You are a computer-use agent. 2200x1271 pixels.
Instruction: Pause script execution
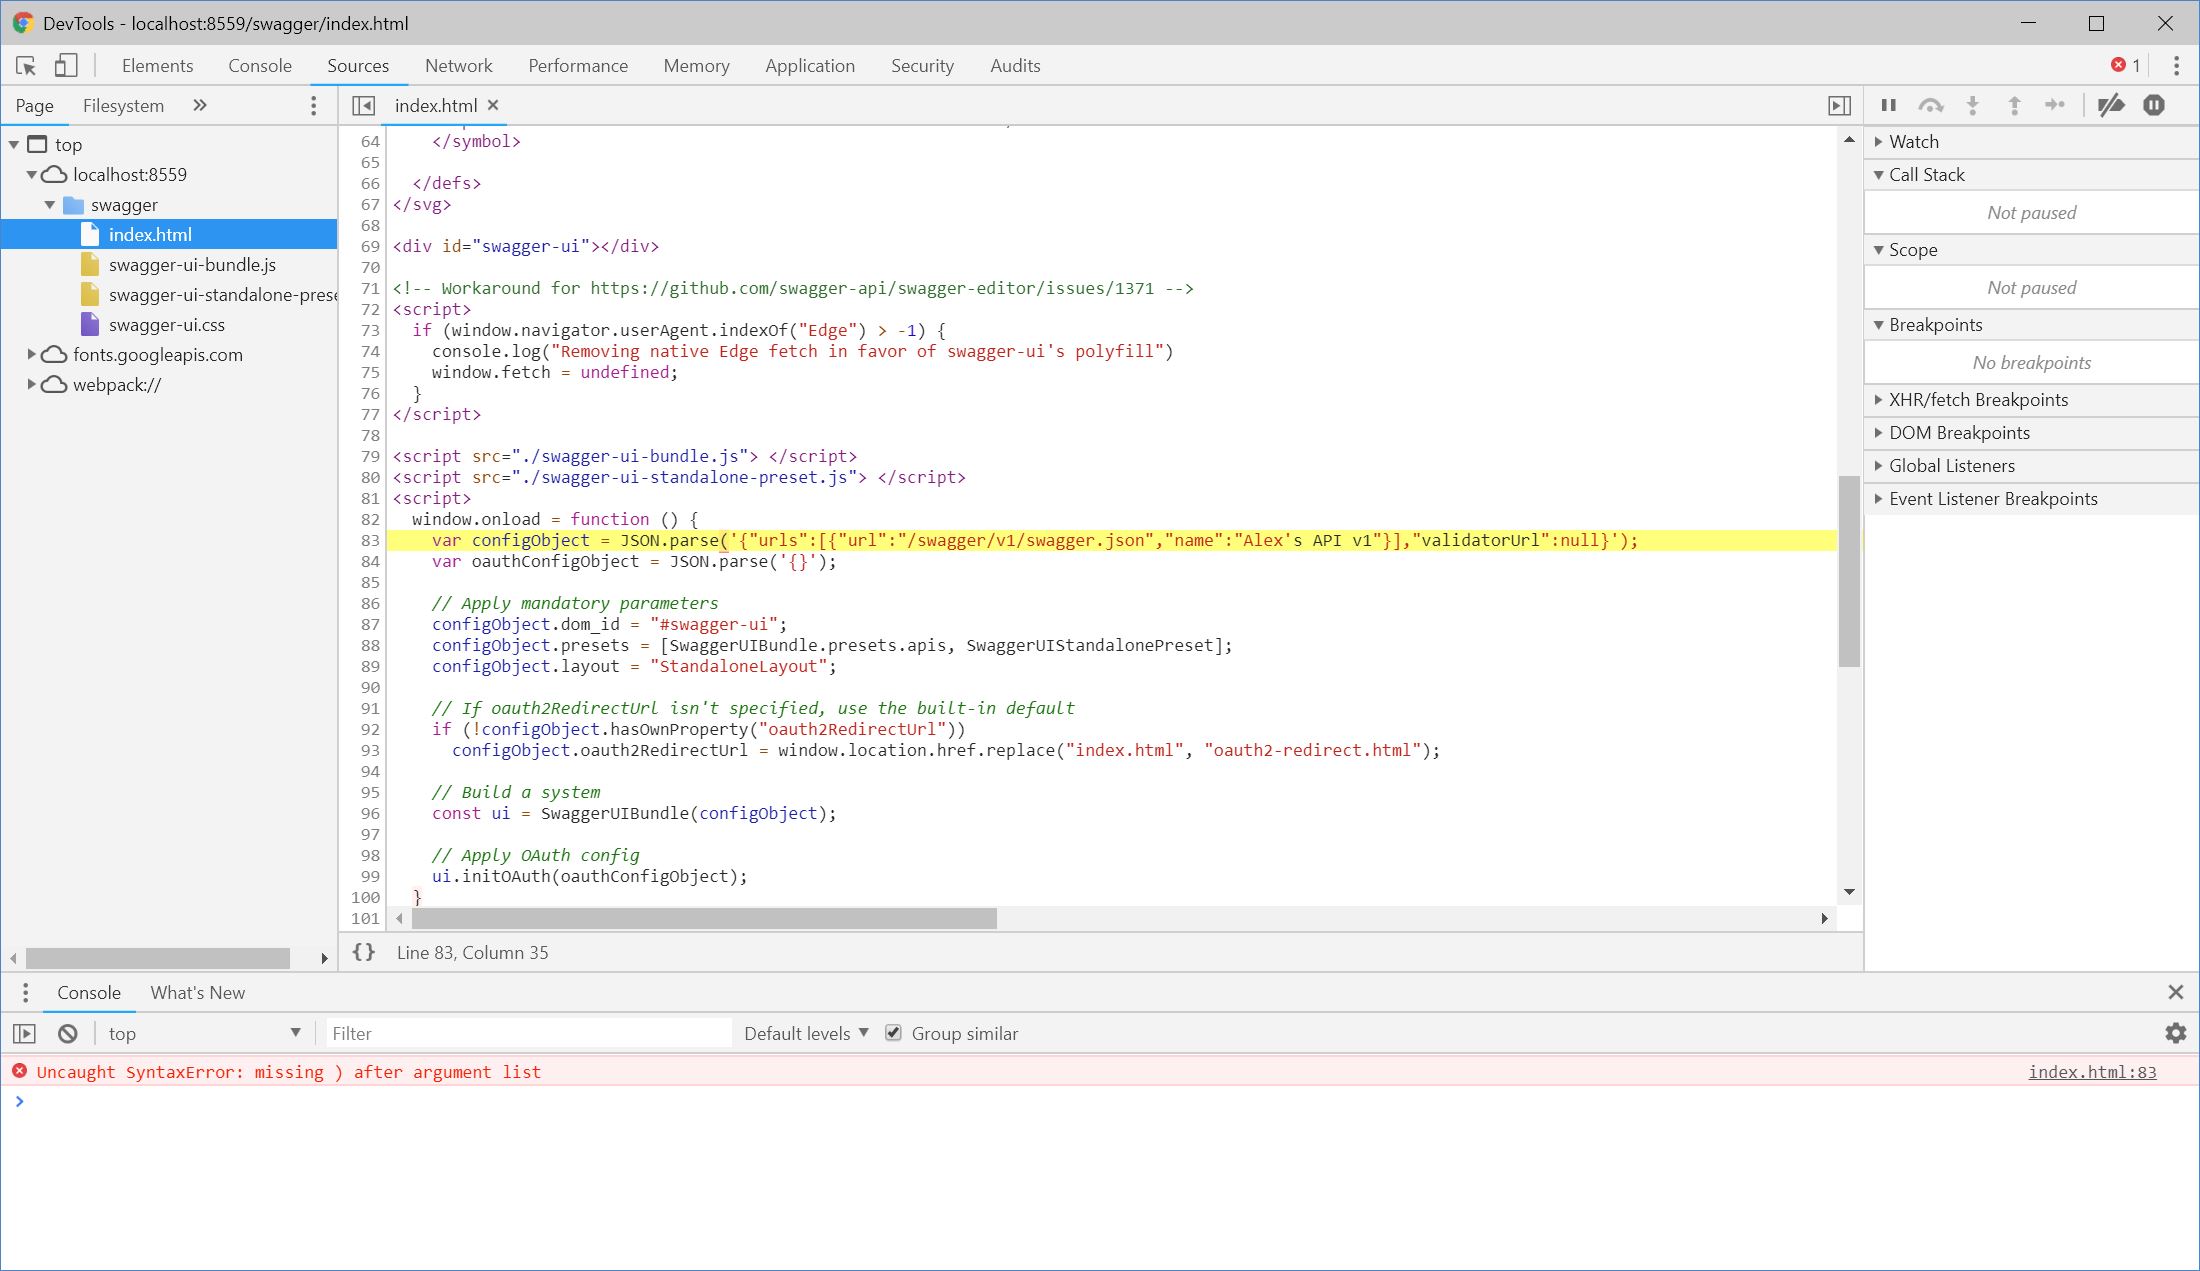click(1888, 105)
